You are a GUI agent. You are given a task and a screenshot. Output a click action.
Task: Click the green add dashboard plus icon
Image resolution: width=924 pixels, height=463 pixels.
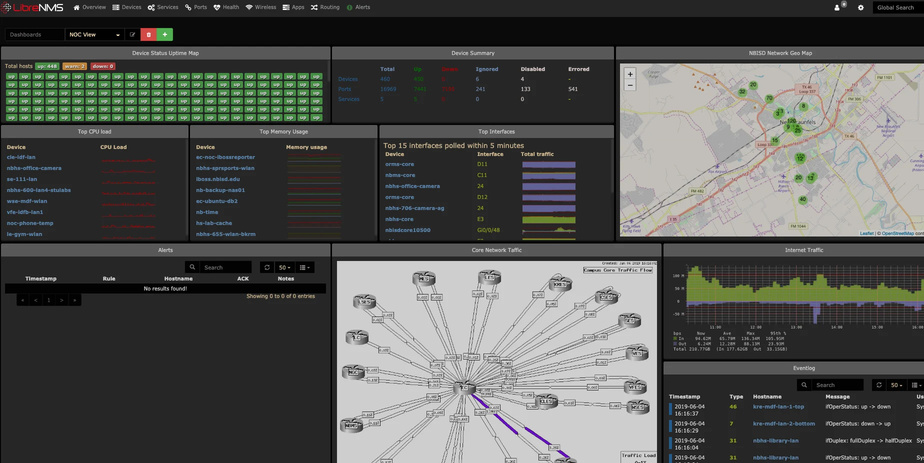click(165, 35)
